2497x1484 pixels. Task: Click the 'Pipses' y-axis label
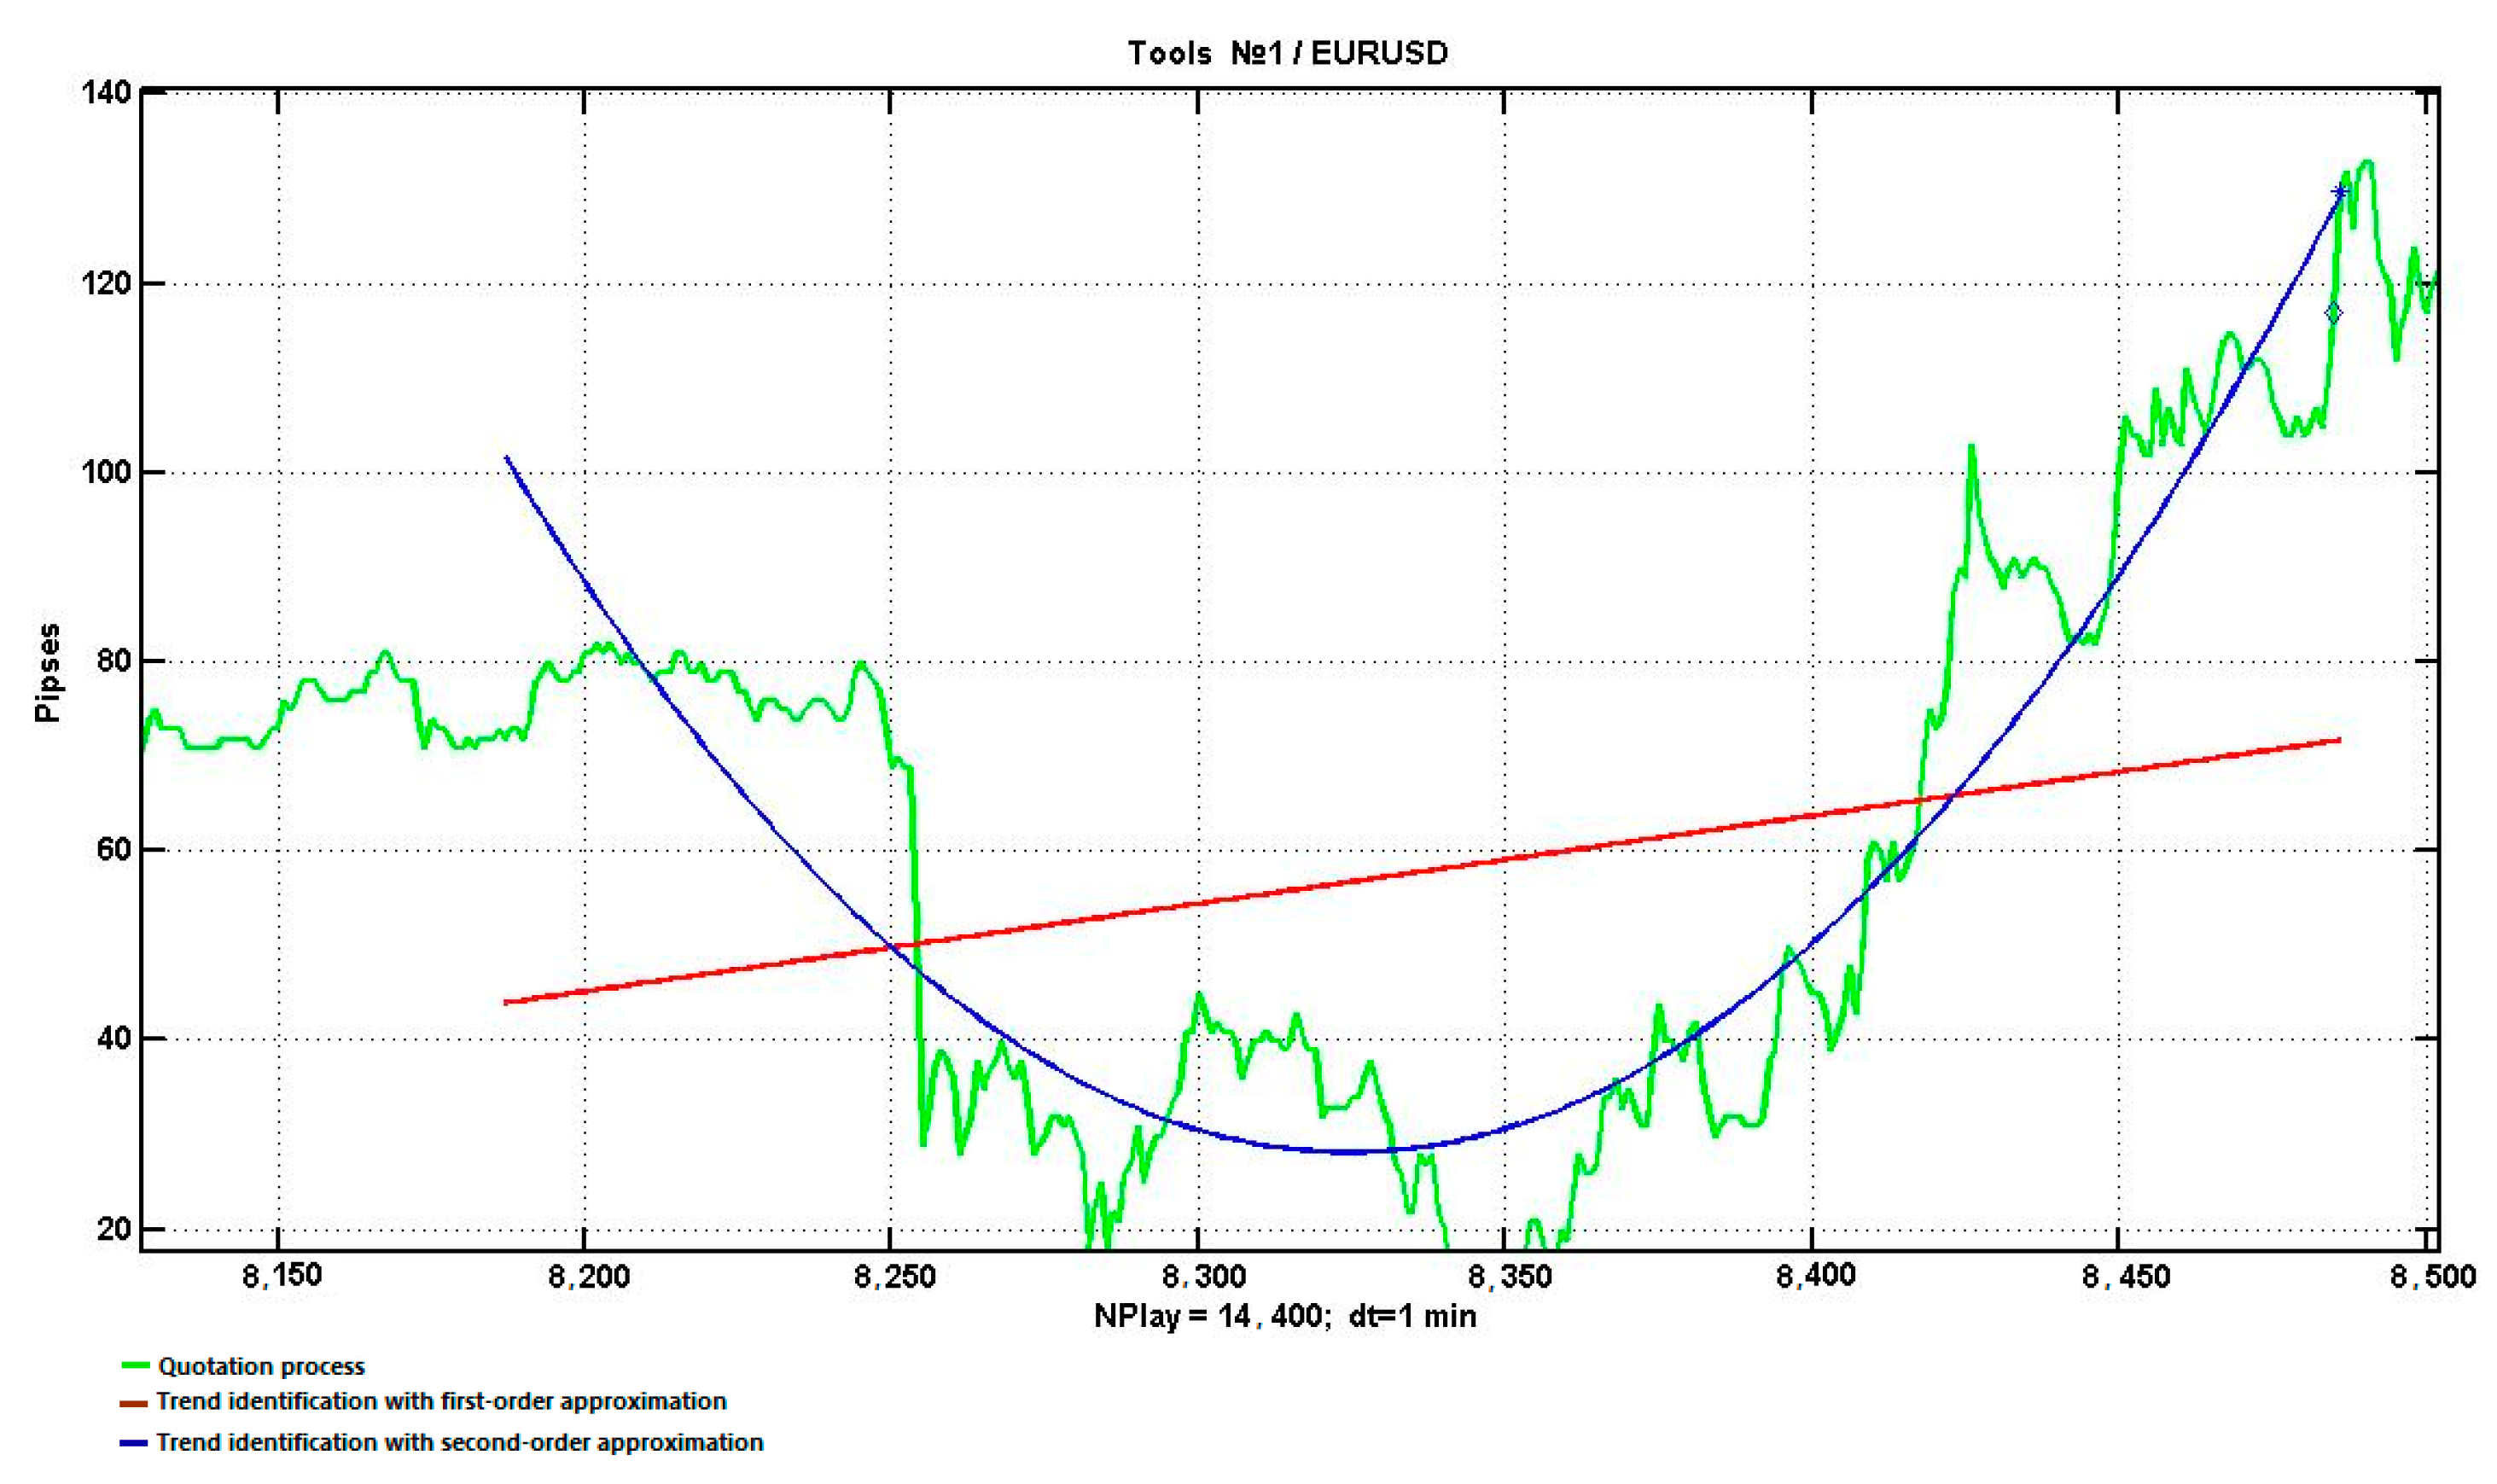[x=47, y=672]
